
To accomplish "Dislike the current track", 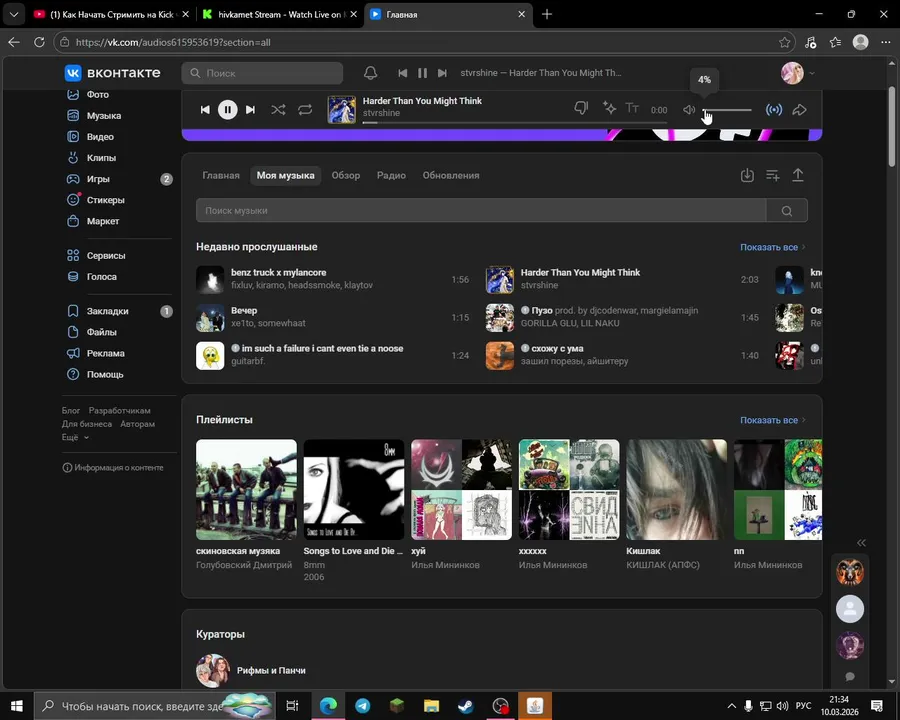I will click(581, 108).
